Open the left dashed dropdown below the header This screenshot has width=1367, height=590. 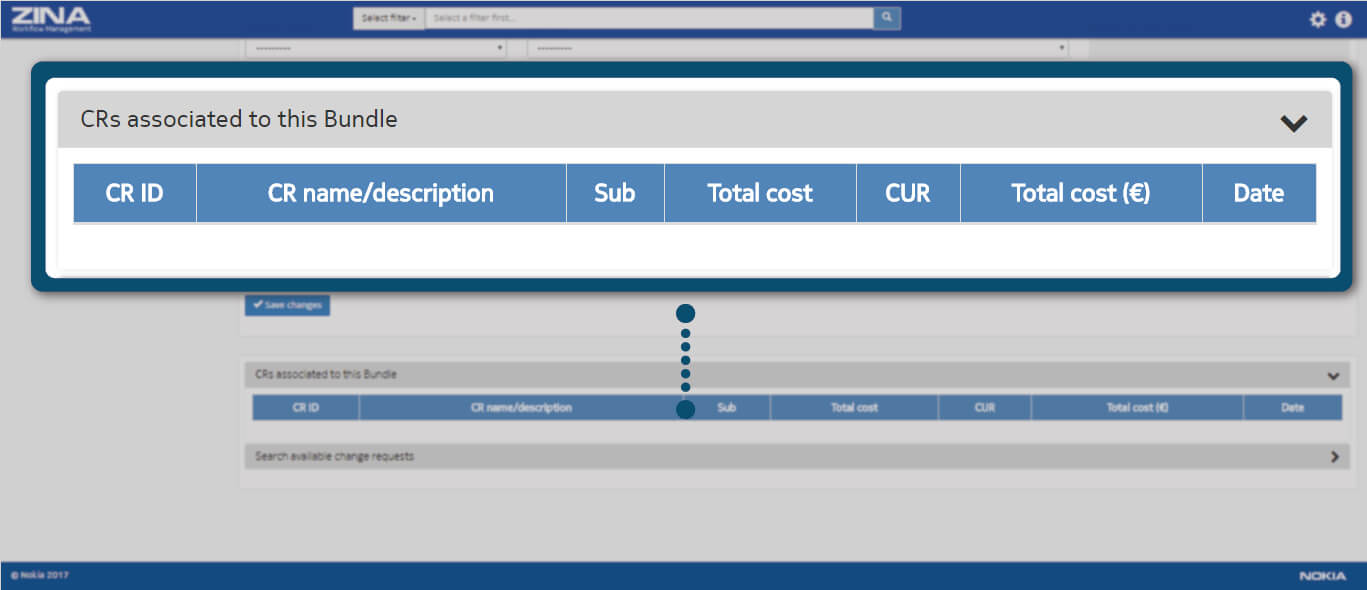click(376, 48)
